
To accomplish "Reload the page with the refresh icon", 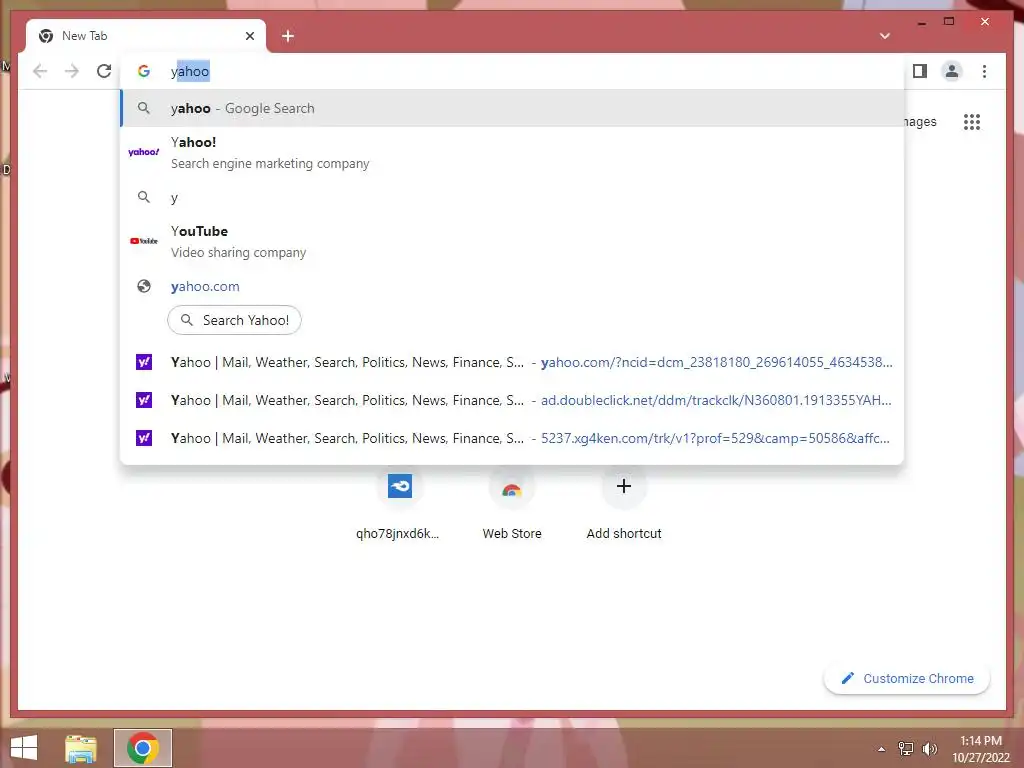I will tap(104, 71).
